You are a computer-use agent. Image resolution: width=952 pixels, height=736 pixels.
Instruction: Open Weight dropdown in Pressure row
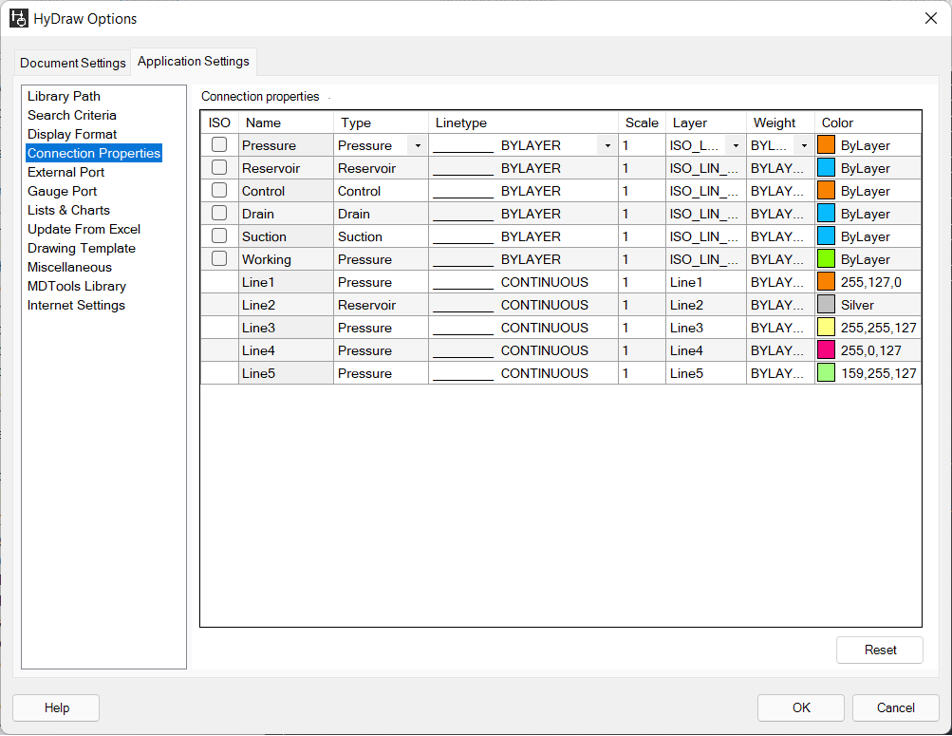coord(804,146)
